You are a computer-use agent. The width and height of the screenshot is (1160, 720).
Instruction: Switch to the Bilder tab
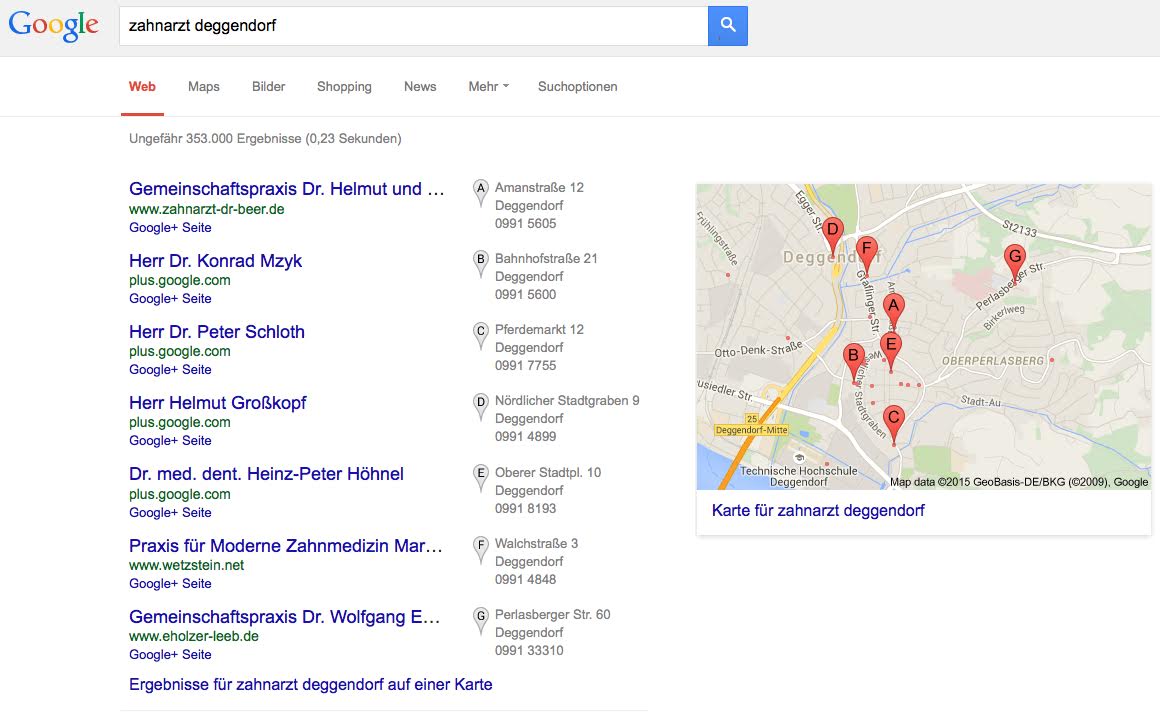coord(269,87)
